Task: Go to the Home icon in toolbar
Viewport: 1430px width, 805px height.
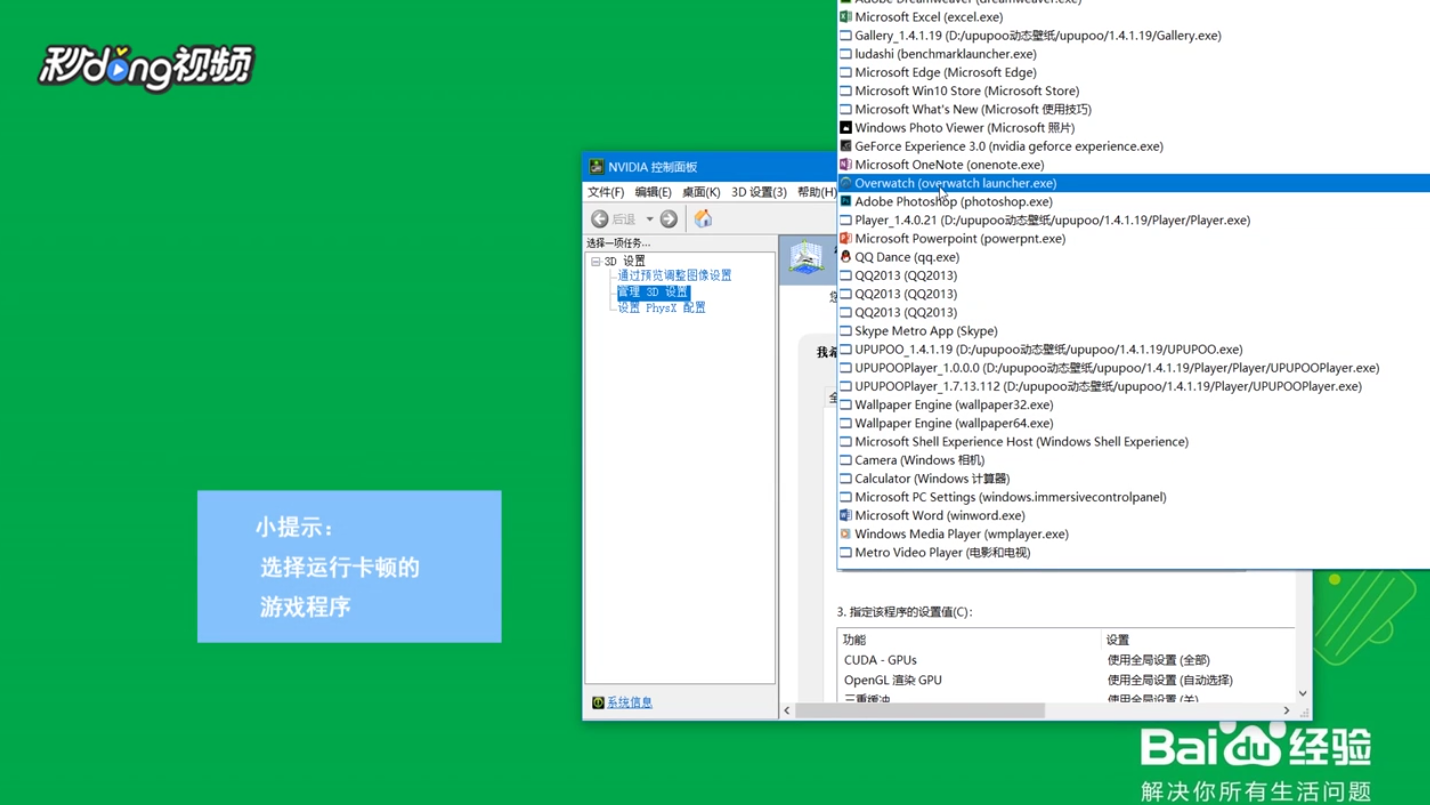Action: [703, 219]
